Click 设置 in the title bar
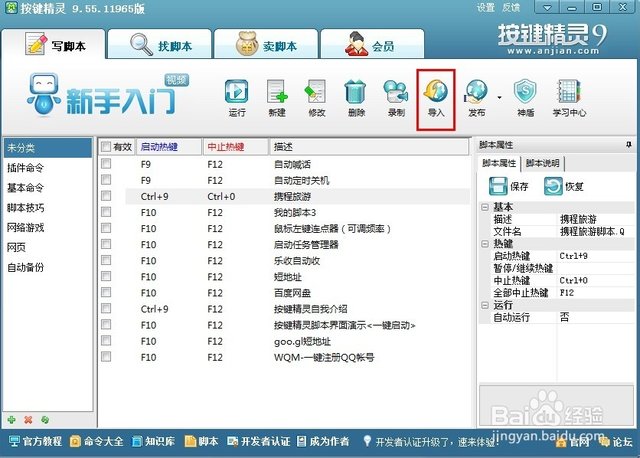The height and width of the screenshot is (458, 640). click(486, 7)
